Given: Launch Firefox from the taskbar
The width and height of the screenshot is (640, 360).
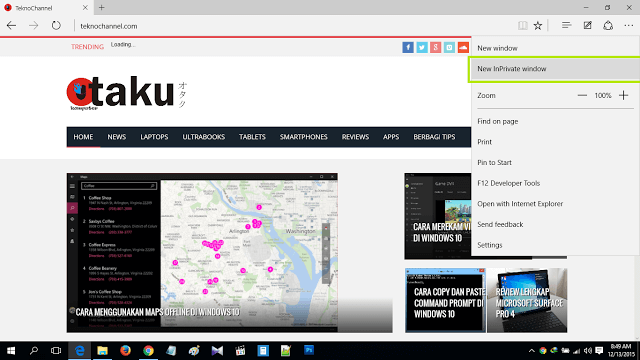Looking at the screenshot, I should click(x=125, y=350).
